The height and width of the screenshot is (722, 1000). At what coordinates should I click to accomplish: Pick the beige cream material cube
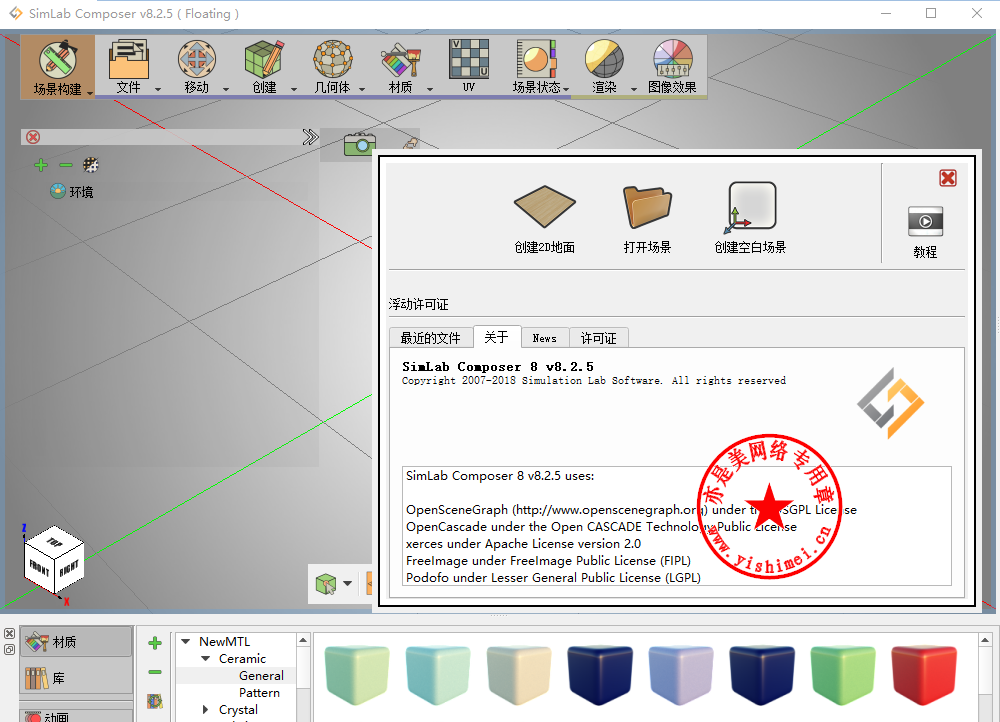pyautogui.click(x=518, y=675)
